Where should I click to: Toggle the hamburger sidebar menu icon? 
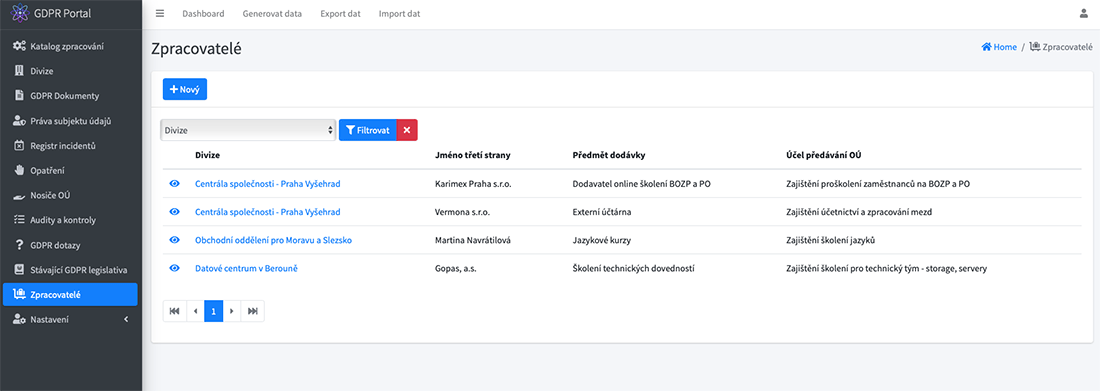[160, 13]
